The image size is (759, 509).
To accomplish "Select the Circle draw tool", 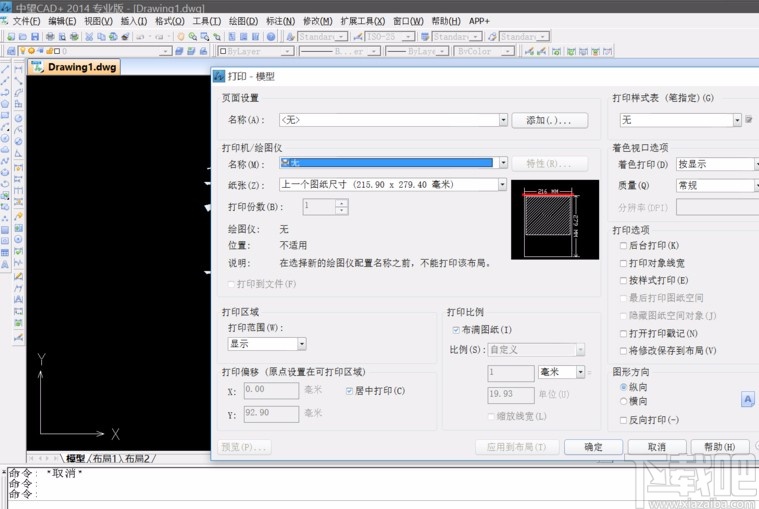I will click(5, 138).
